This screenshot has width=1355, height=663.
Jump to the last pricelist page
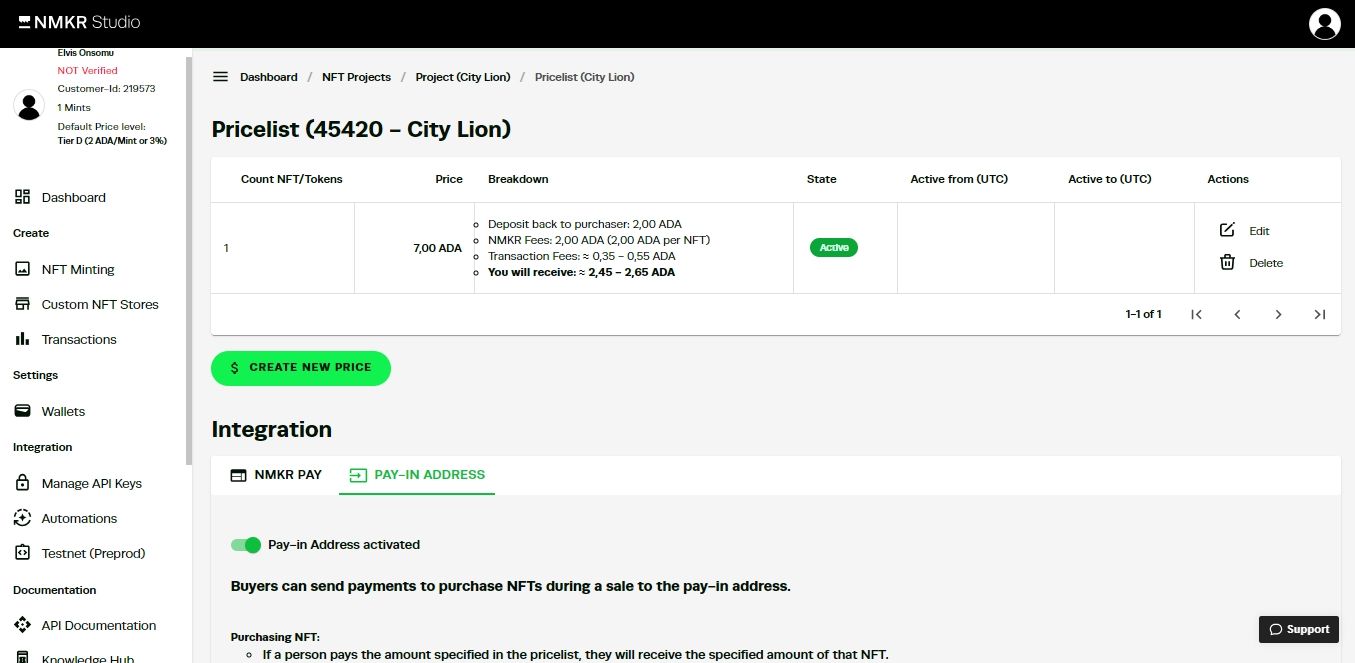click(x=1319, y=314)
